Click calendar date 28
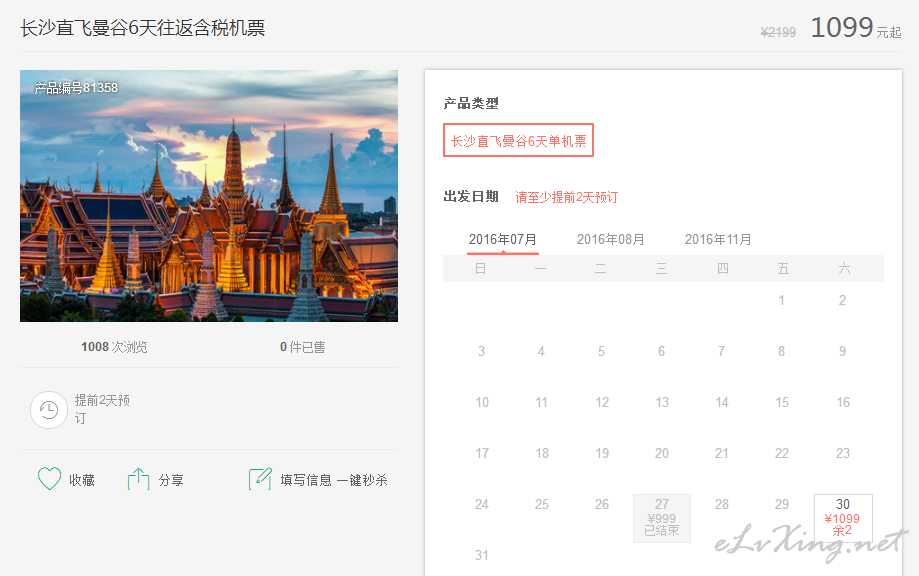Viewport: 919px width, 576px height. pos(722,505)
